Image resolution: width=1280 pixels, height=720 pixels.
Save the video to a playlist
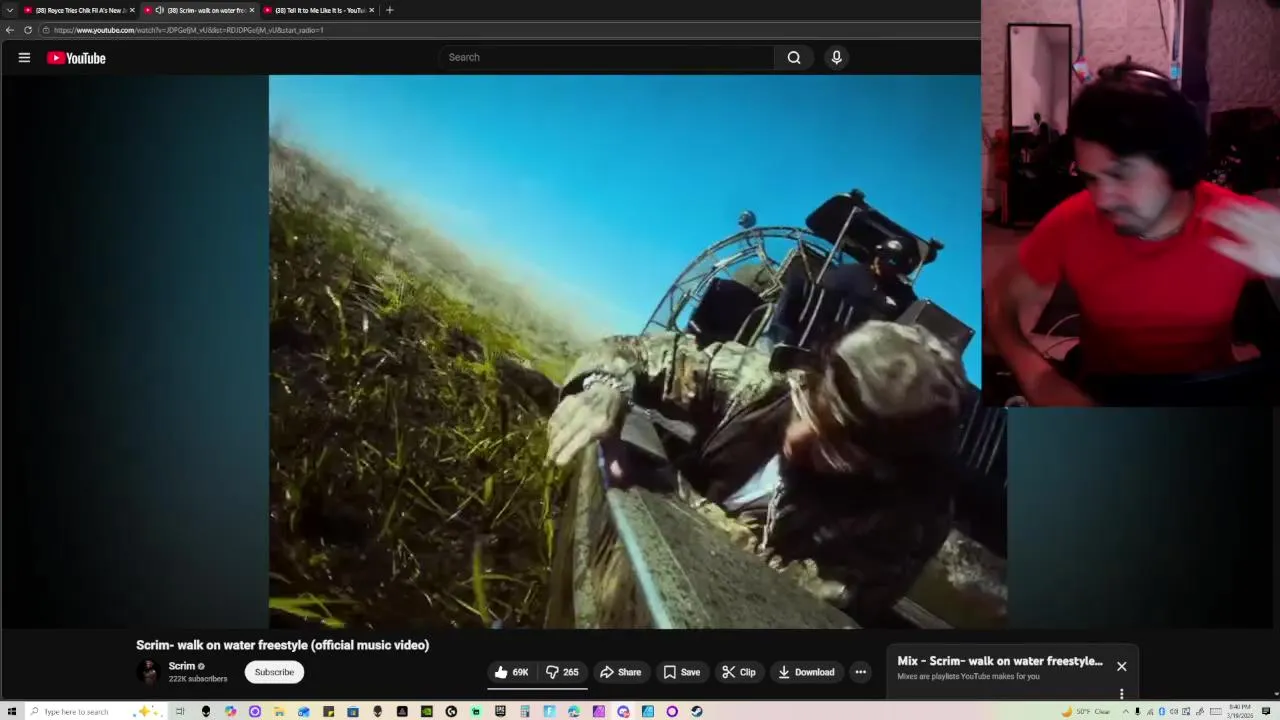coord(681,672)
